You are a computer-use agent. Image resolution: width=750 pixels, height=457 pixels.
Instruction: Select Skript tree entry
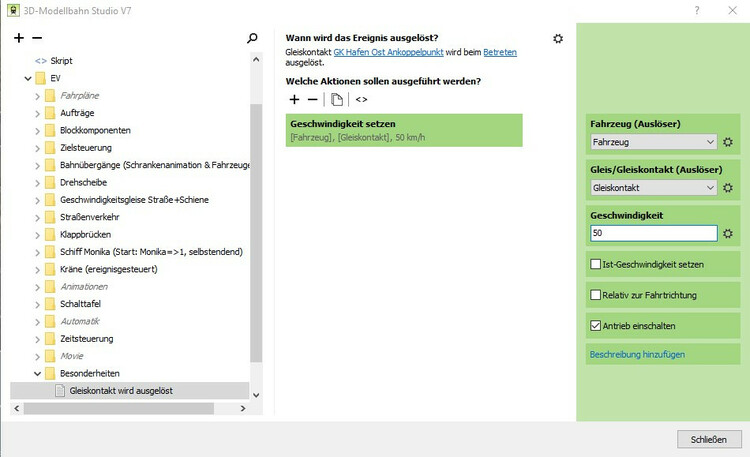tap(61, 61)
